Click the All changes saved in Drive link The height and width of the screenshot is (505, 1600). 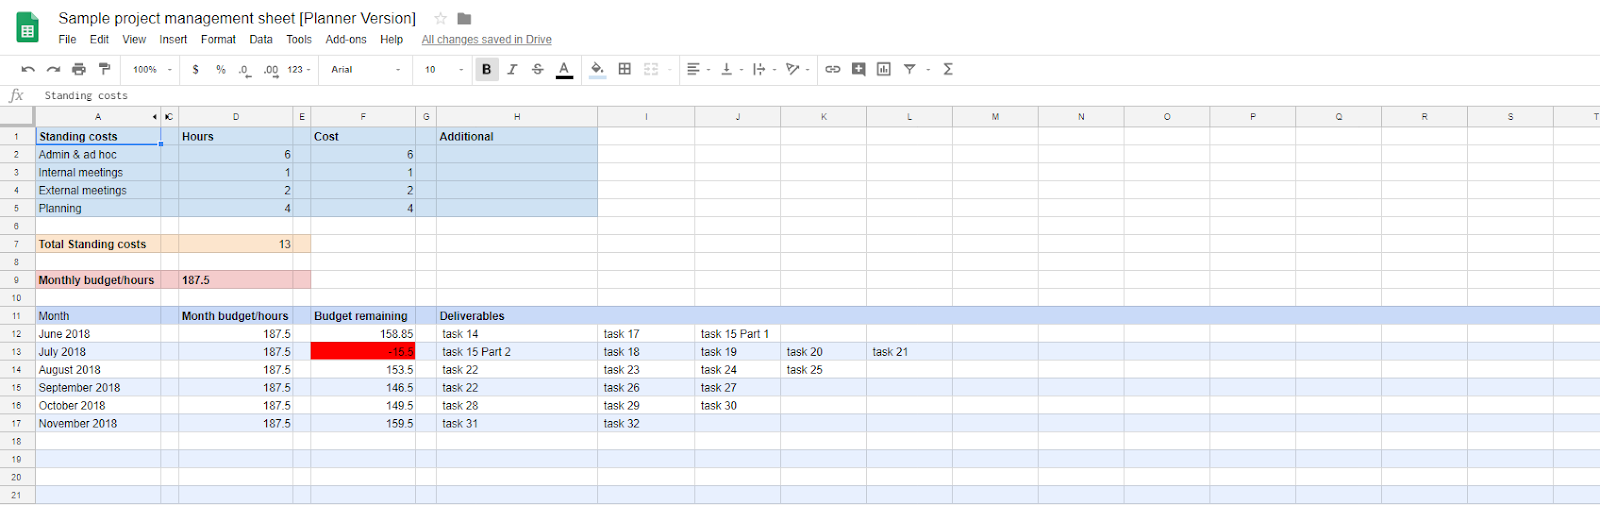(486, 39)
